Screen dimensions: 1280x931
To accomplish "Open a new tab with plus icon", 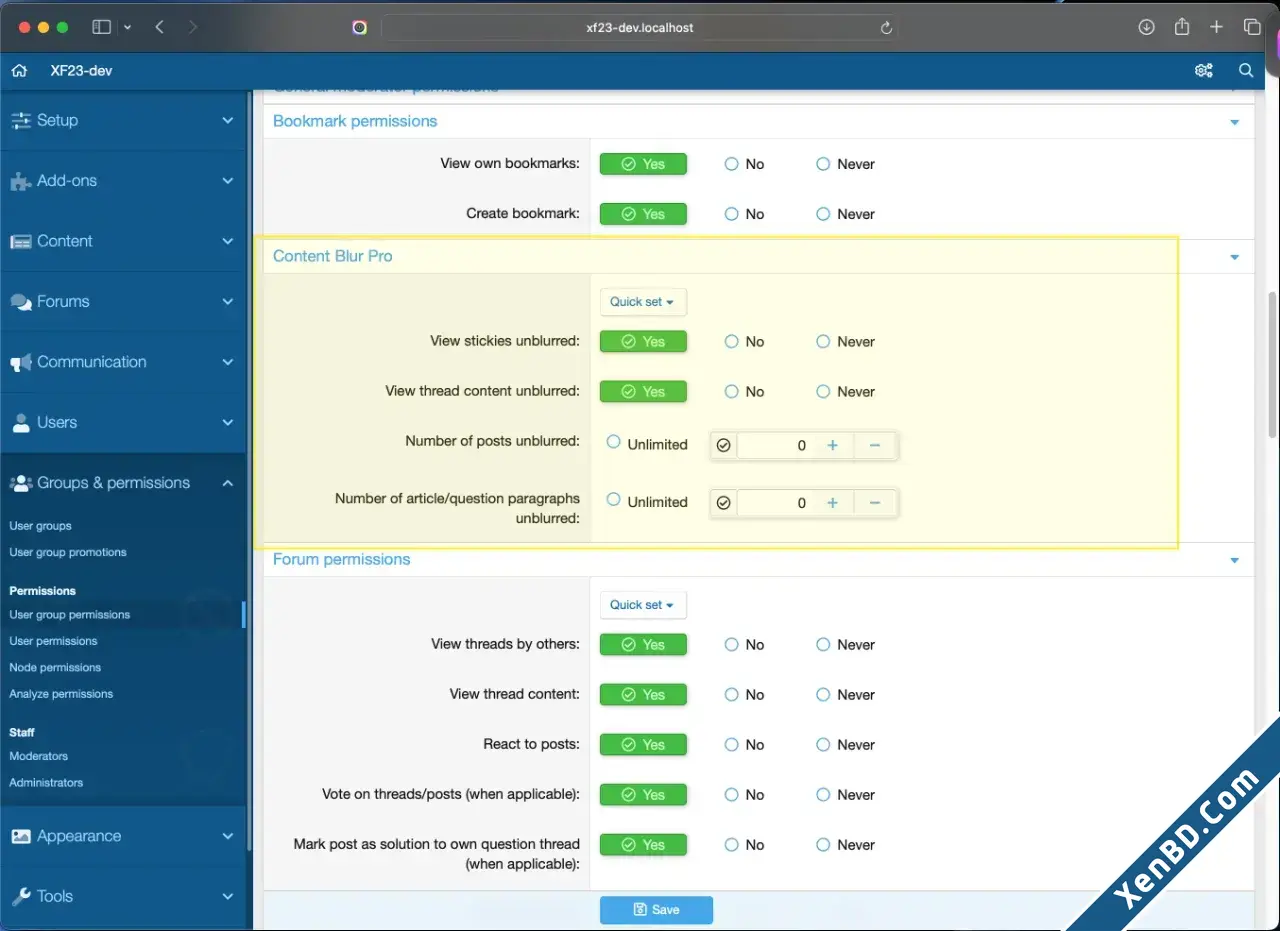I will pos(1216,27).
